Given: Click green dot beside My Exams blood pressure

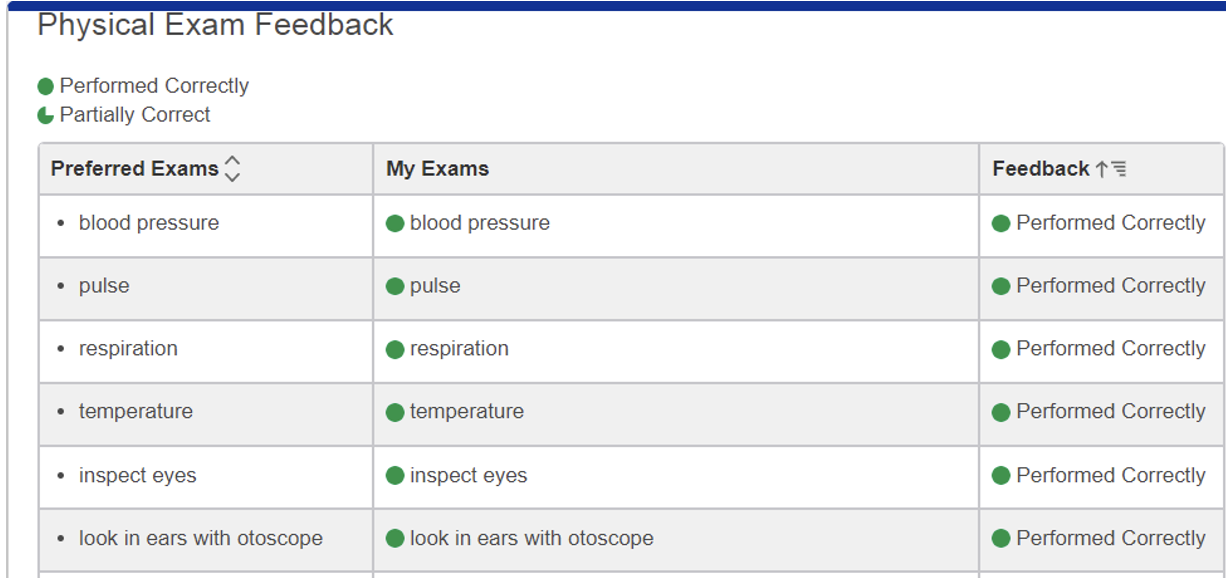Looking at the screenshot, I should pos(395,224).
